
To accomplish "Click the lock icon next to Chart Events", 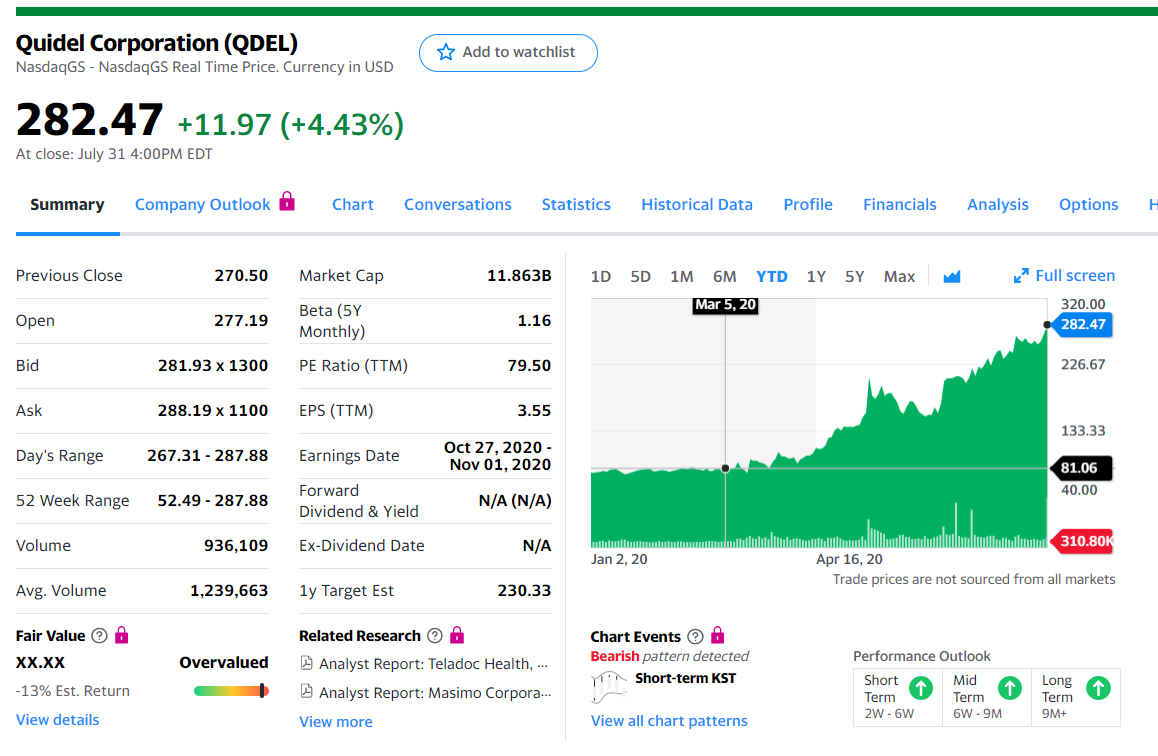I will pos(717,636).
